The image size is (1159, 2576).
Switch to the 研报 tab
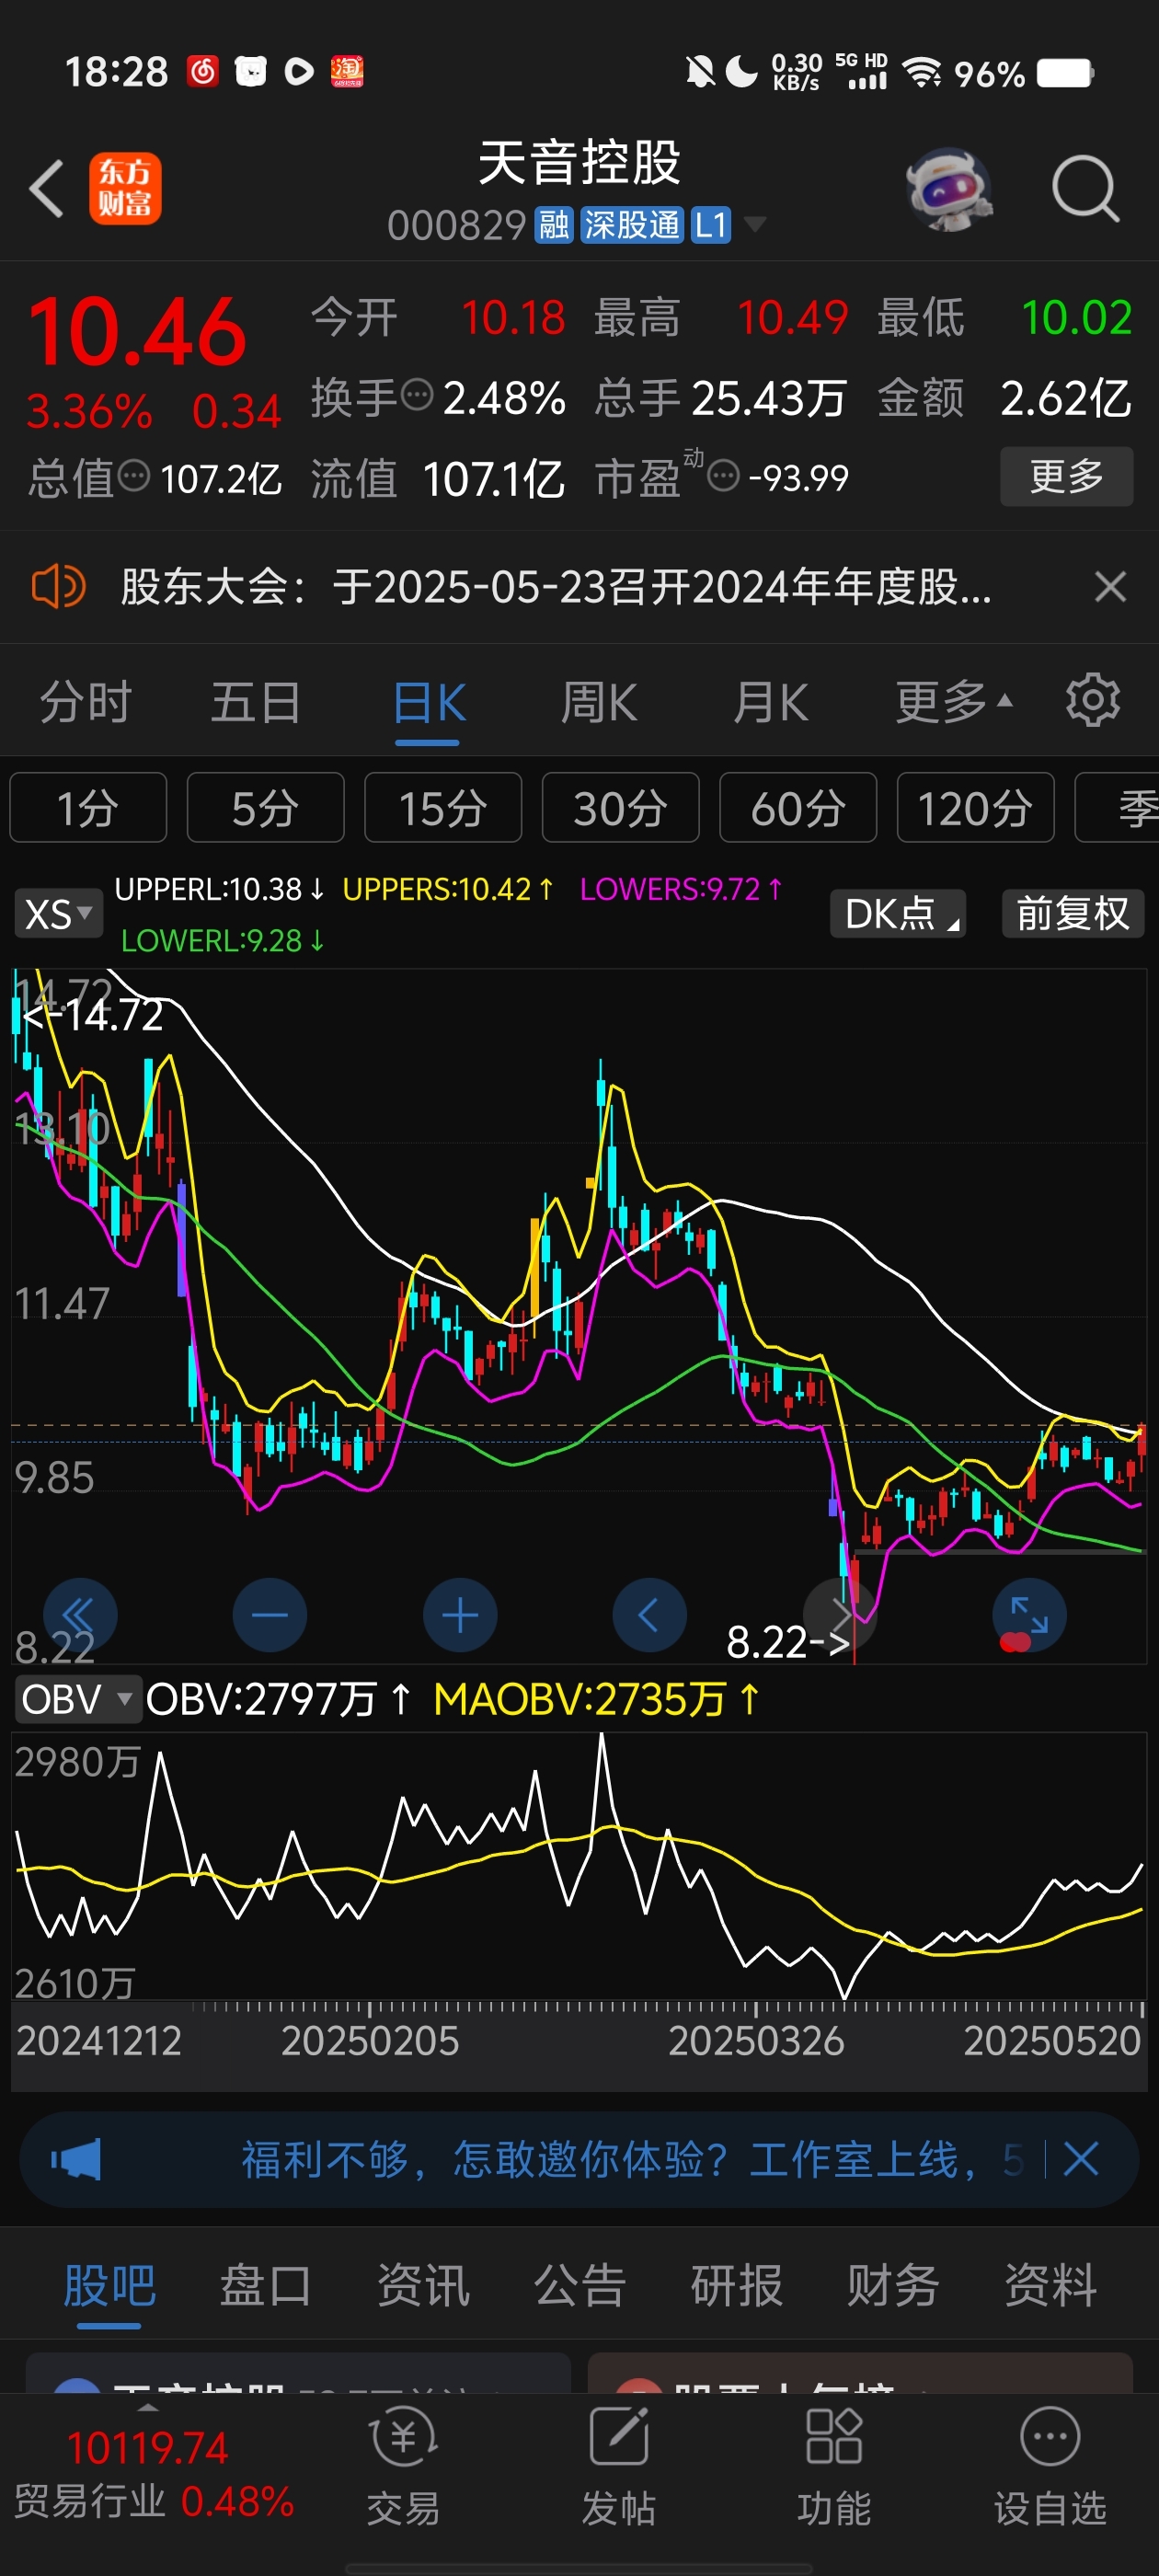(737, 2285)
